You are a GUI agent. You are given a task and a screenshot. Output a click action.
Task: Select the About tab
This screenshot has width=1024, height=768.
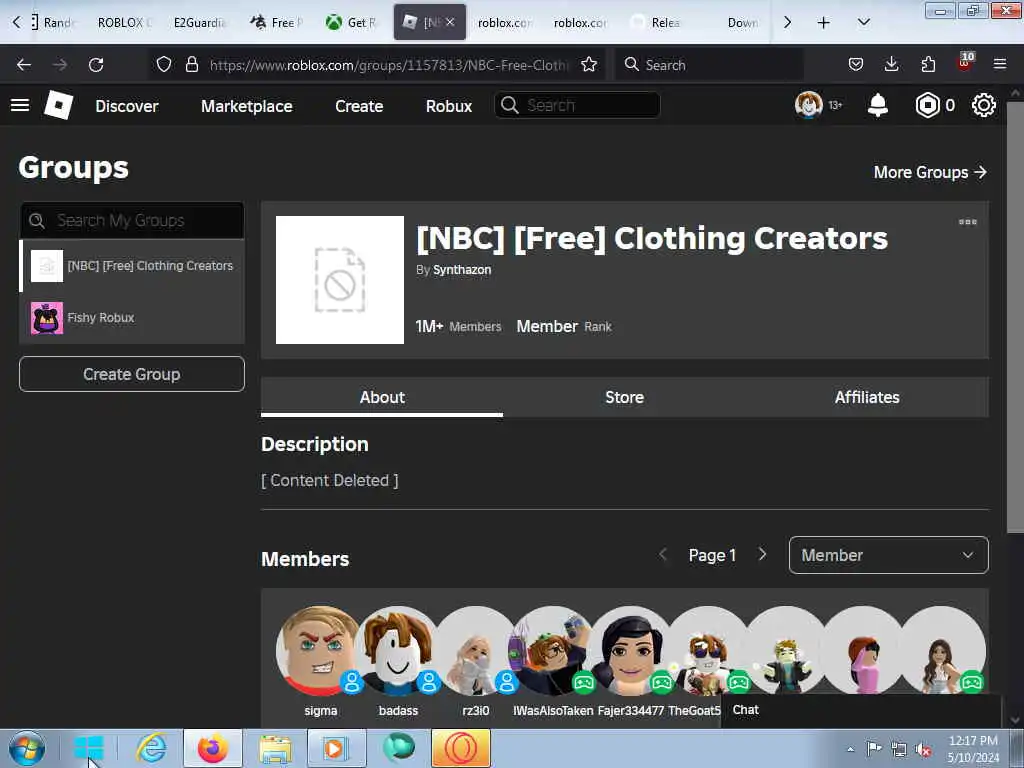click(382, 397)
